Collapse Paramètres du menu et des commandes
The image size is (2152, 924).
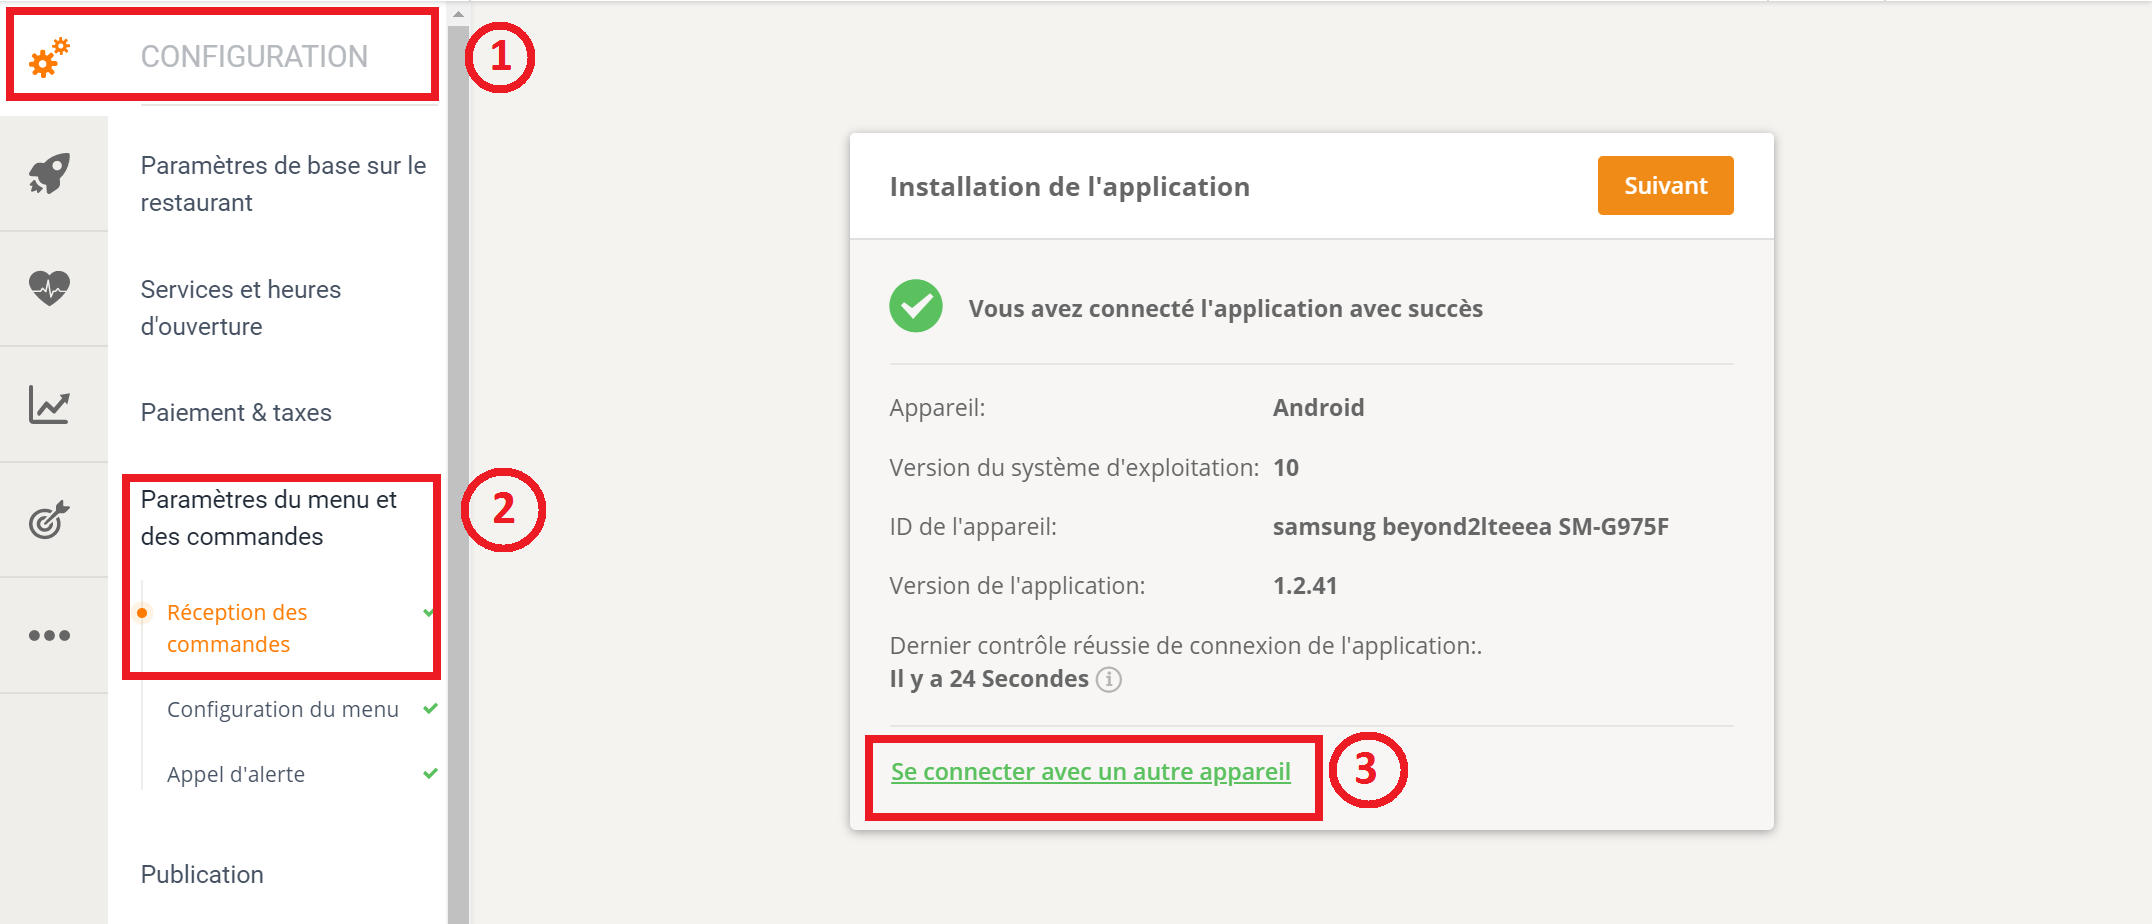(269, 518)
